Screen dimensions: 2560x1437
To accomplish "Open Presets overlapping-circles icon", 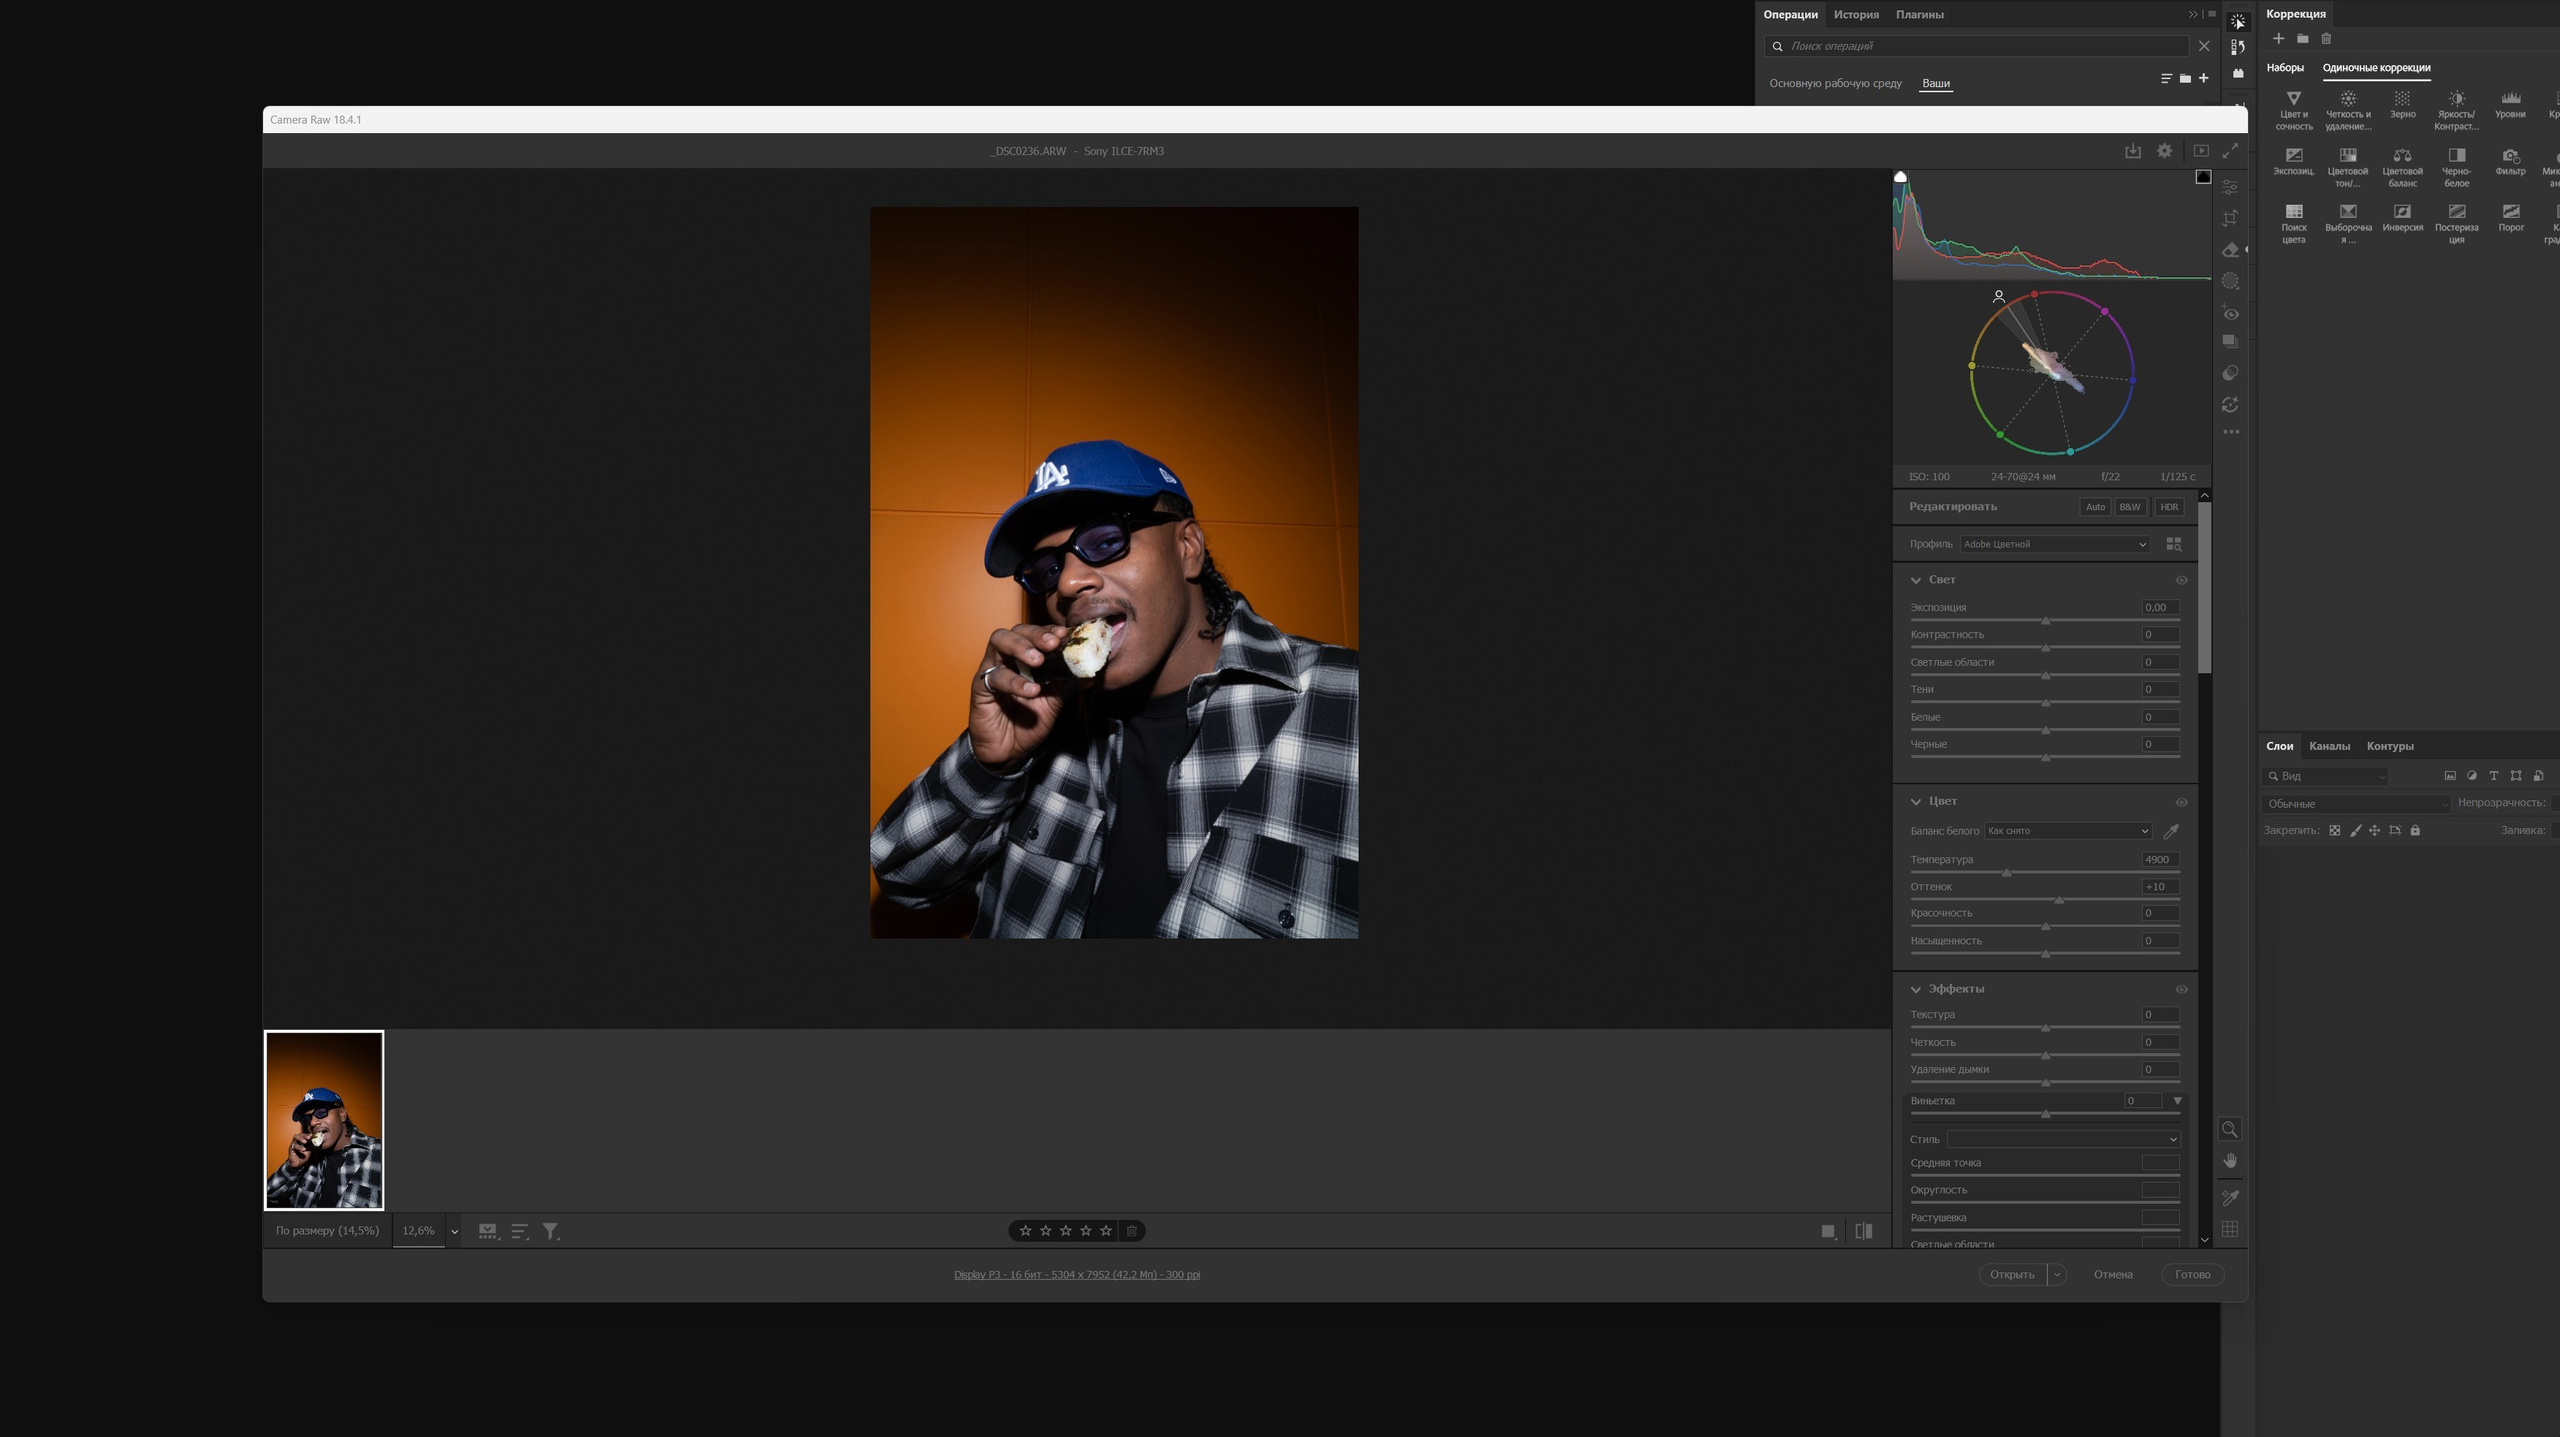I will click(x=2230, y=373).
